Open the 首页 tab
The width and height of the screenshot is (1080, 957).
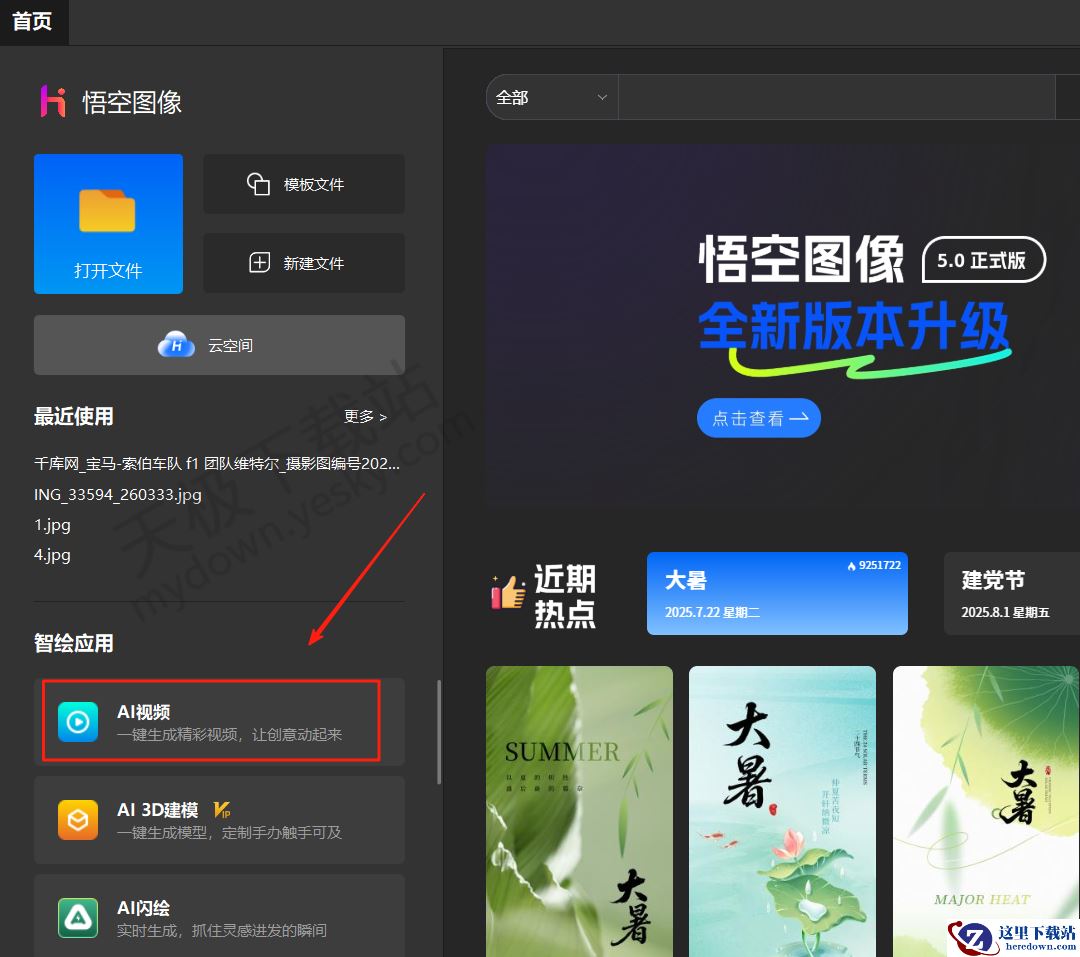coord(32,21)
